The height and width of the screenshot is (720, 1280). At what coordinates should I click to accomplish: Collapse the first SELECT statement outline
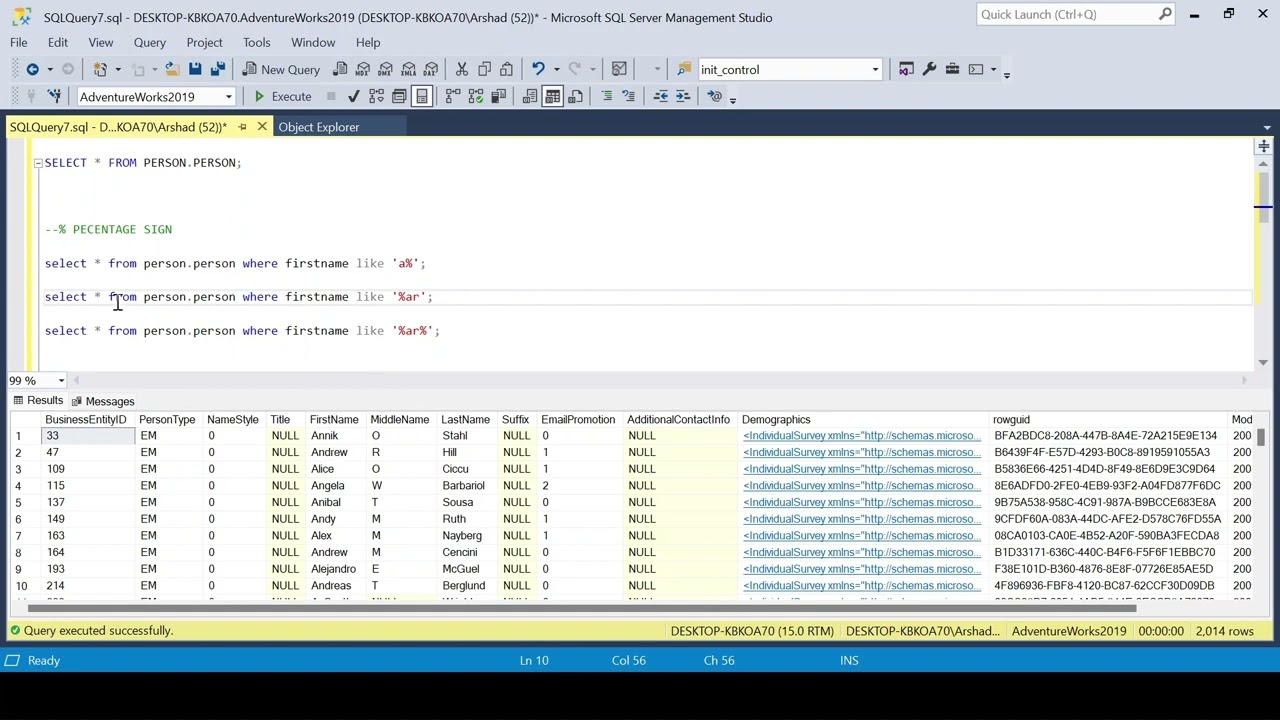[38, 163]
